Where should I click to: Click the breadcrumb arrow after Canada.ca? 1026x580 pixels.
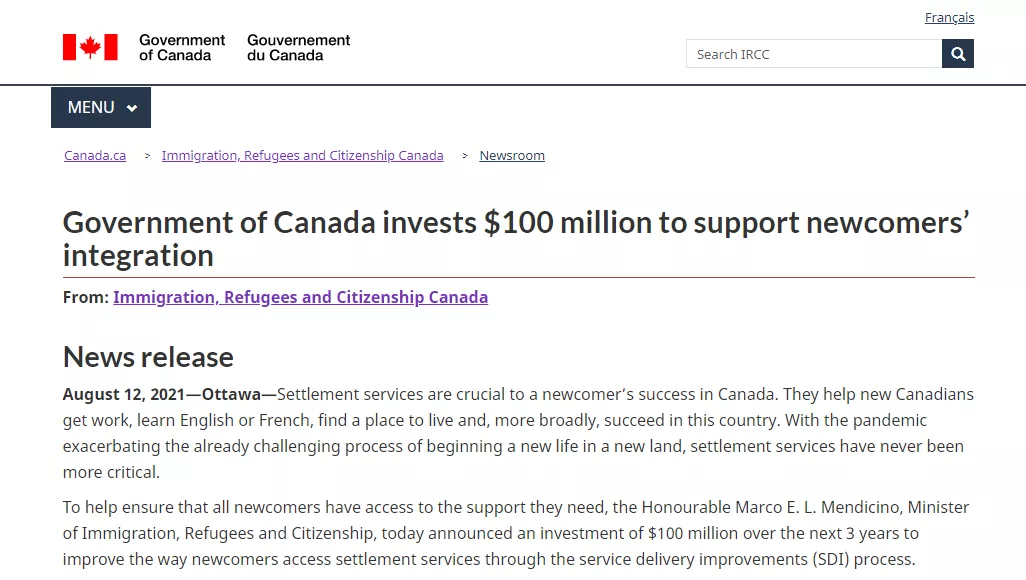tap(147, 156)
